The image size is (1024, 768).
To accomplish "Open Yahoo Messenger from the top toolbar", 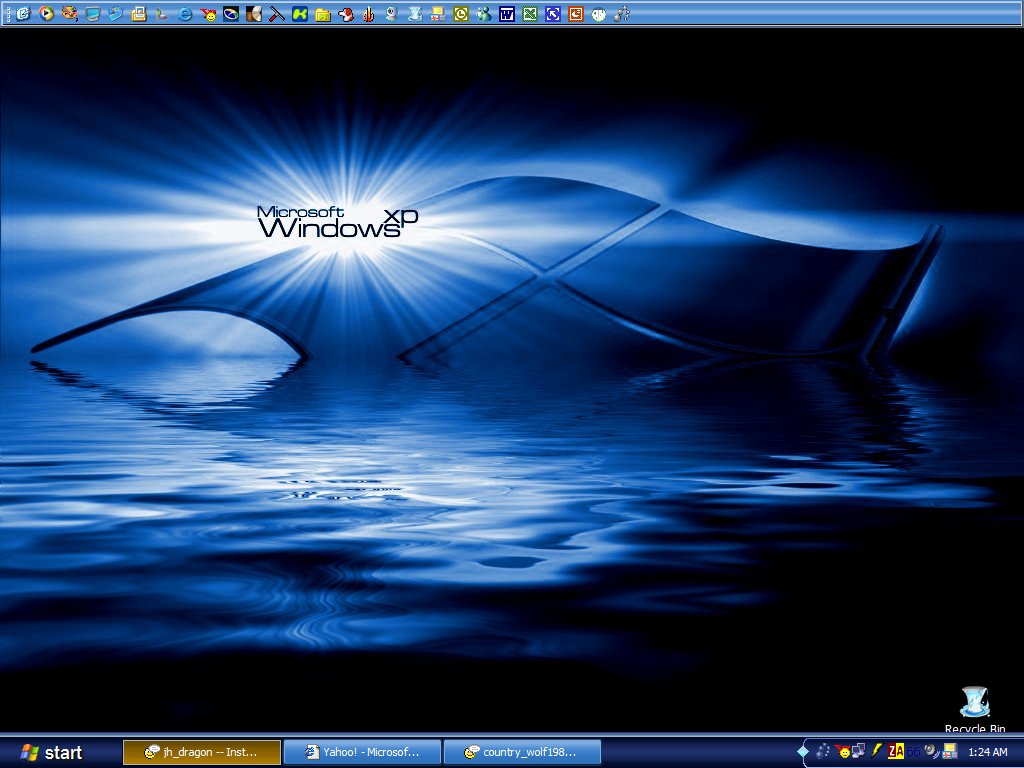I will pos(208,13).
